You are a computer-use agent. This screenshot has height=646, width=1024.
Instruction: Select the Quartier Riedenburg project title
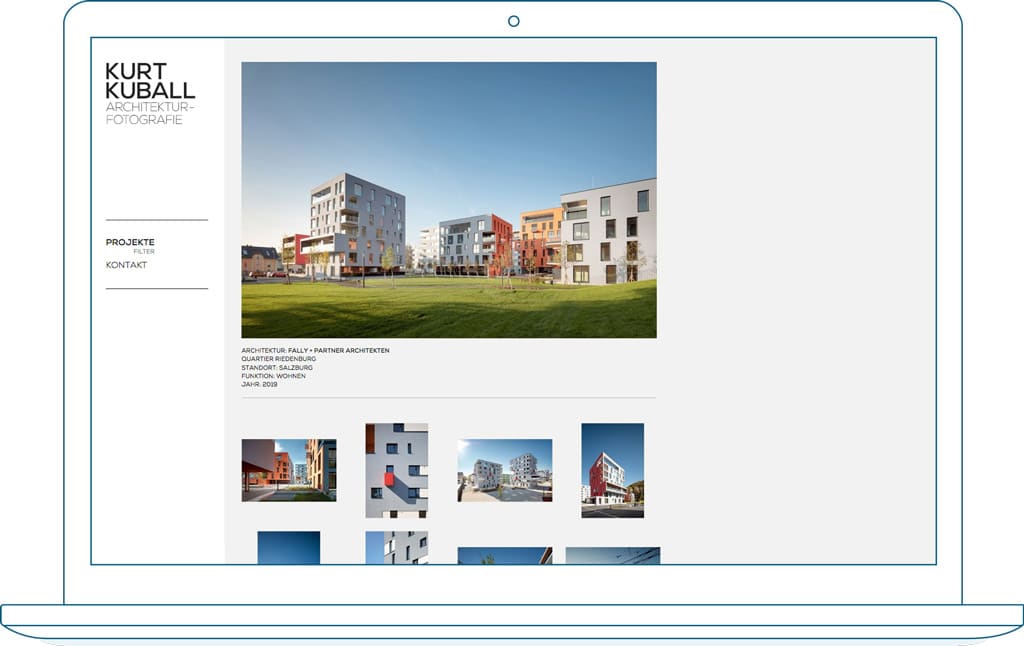tap(276, 359)
